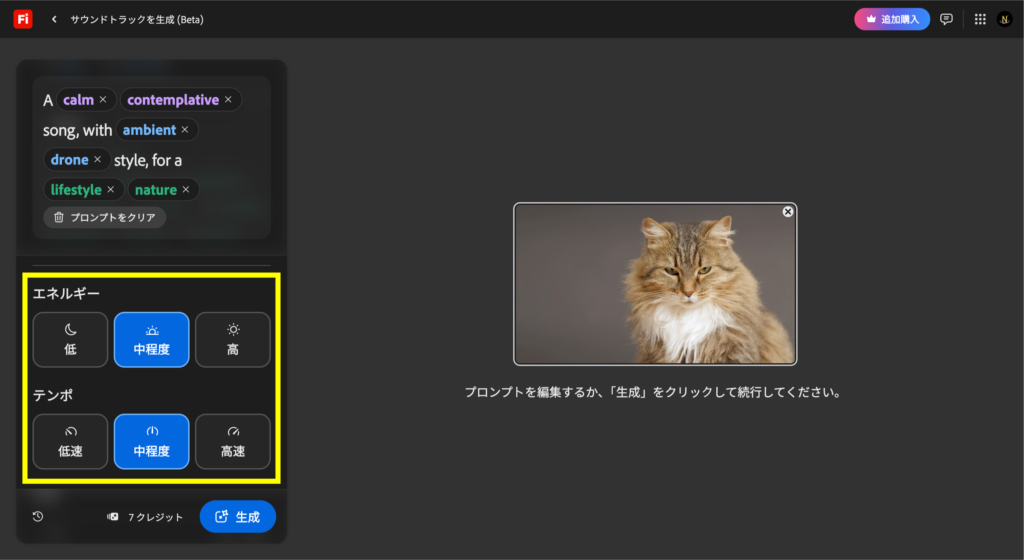Remove the 'calm' tag from prompt
1024x560 pixels.
tap(102, 100)
